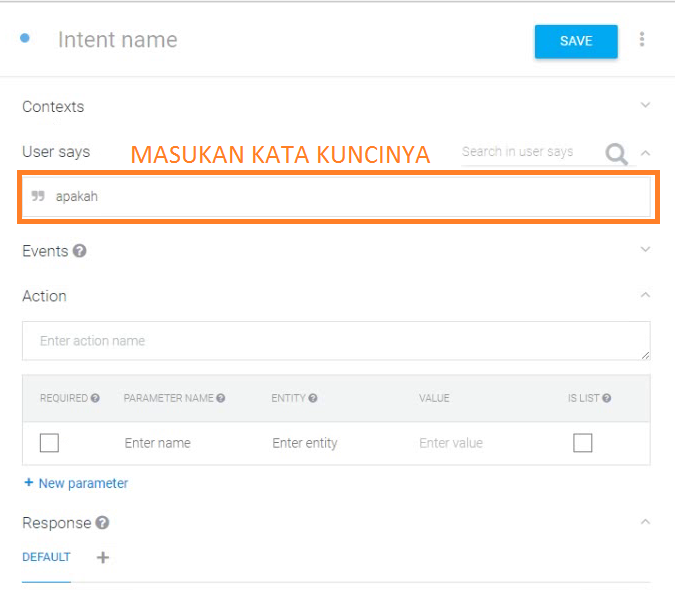Viewport: 675px width, 590px height.
Task: Tick the Is List checkbox
Action: click(583, 443)
